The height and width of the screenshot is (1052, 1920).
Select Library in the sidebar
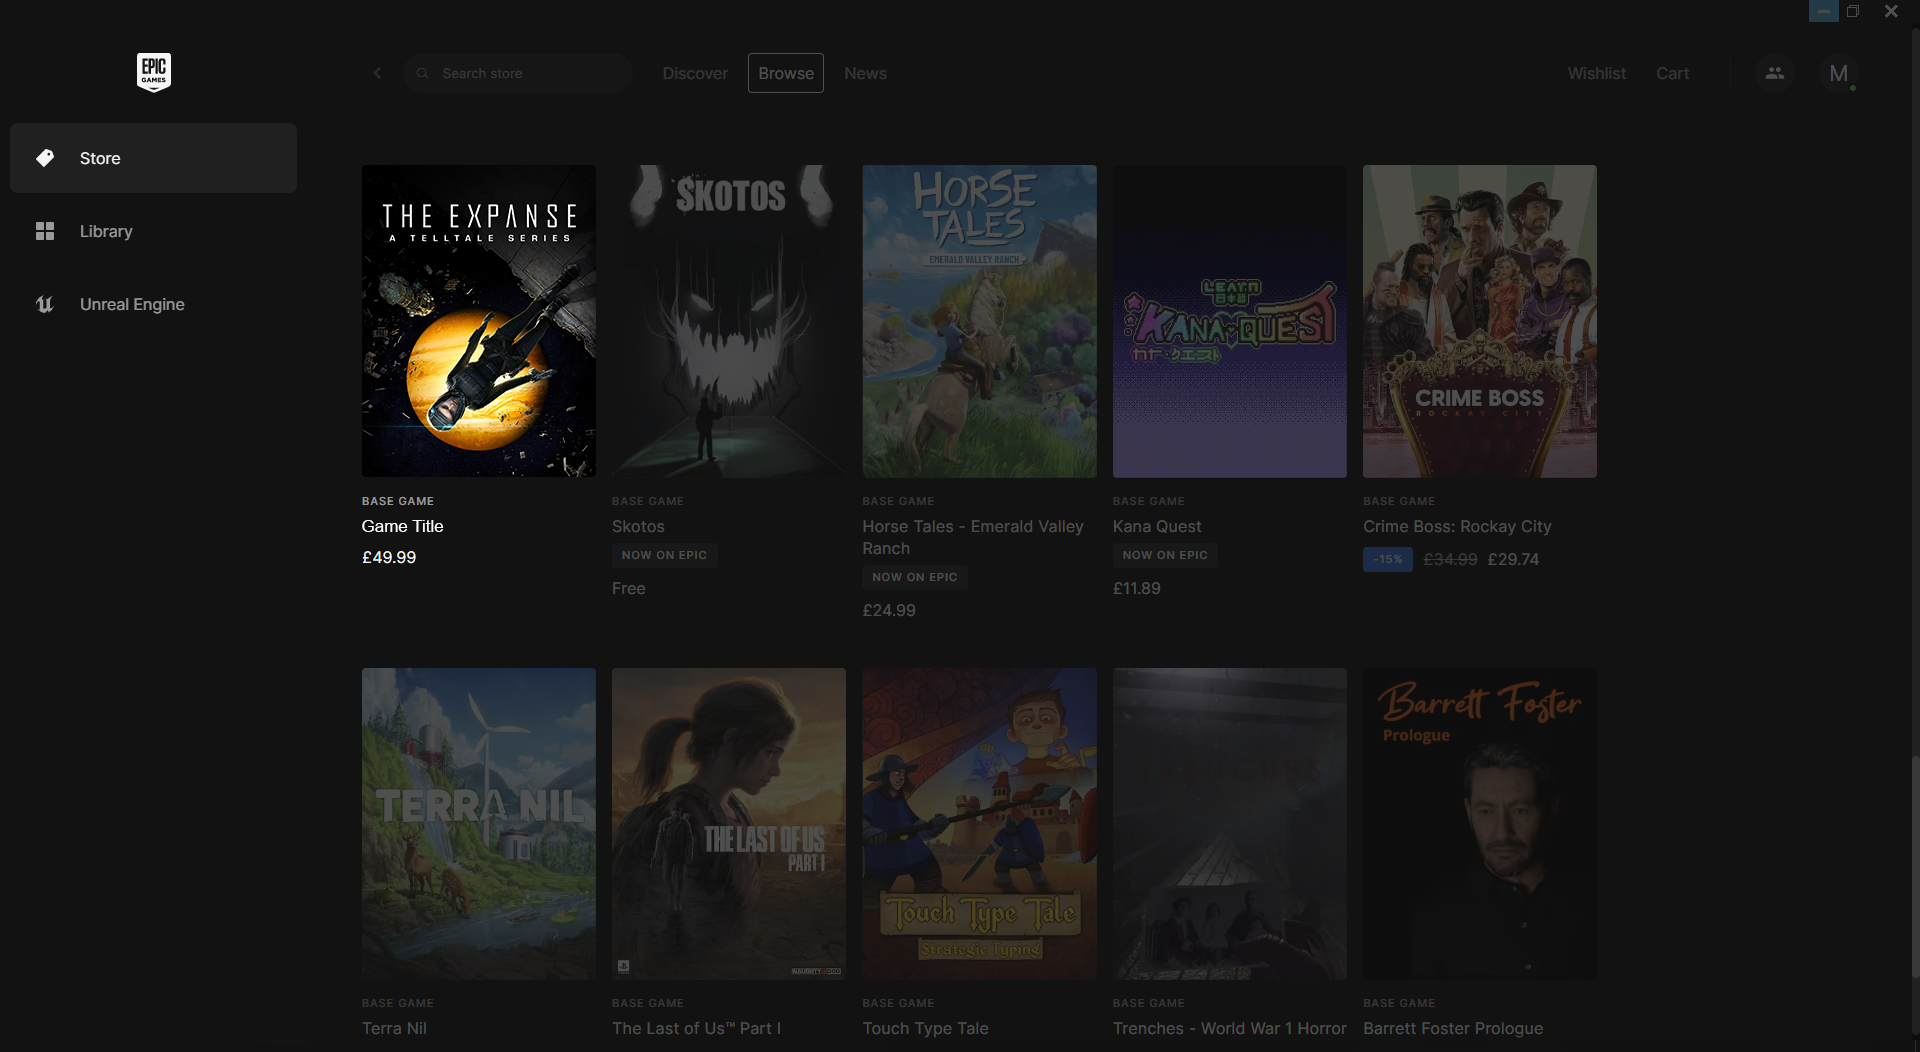(153, 231)
